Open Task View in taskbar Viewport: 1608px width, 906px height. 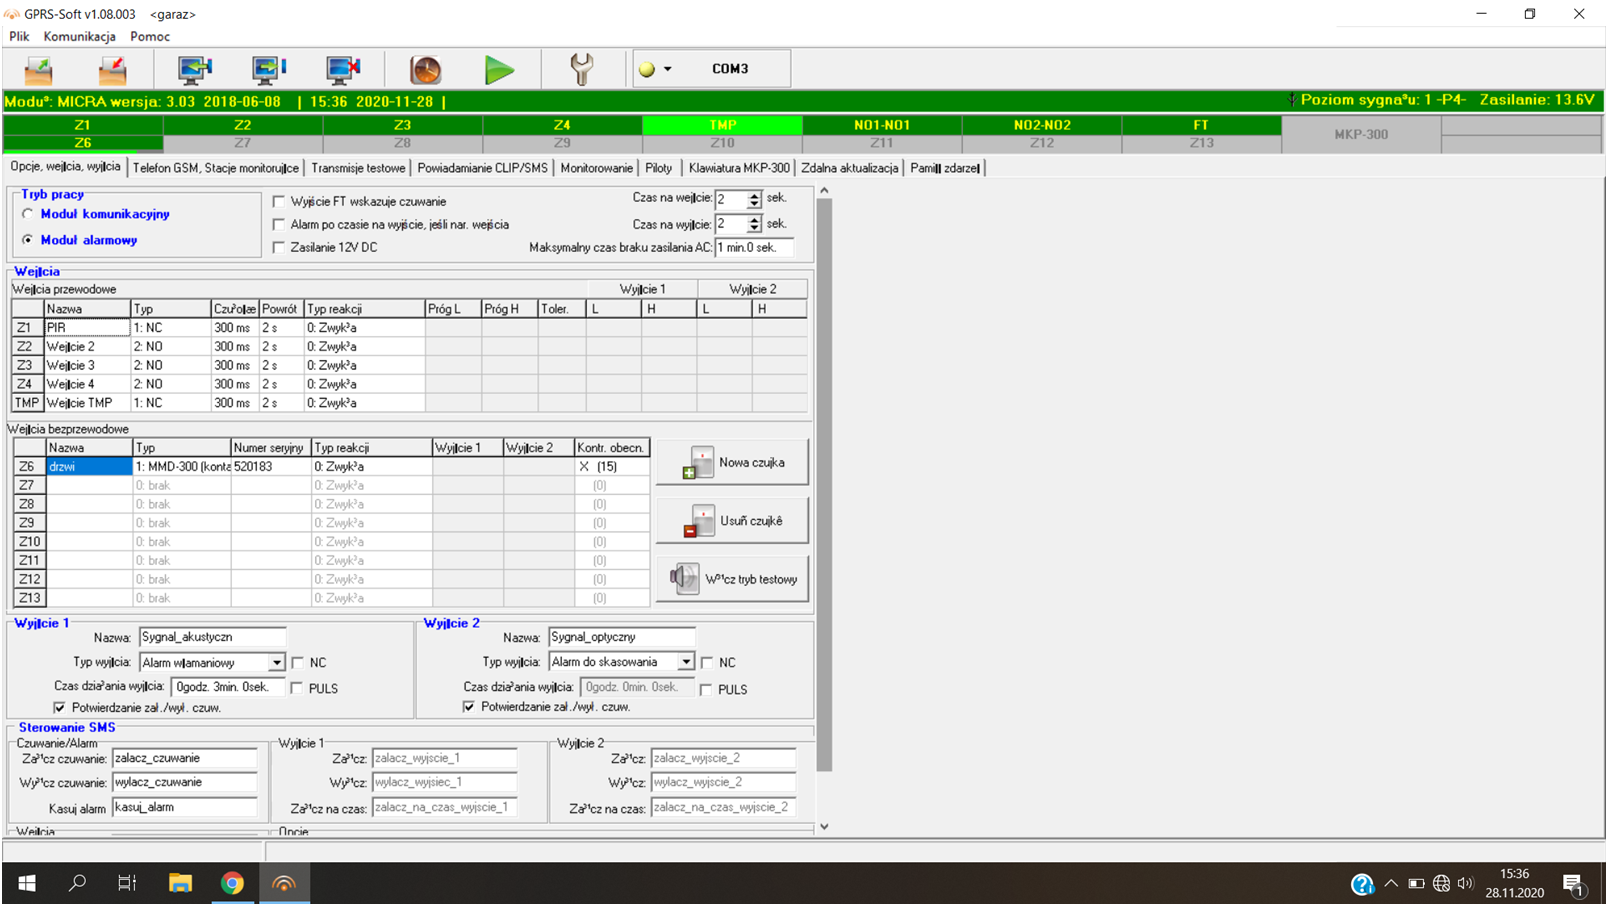[127, 883]
